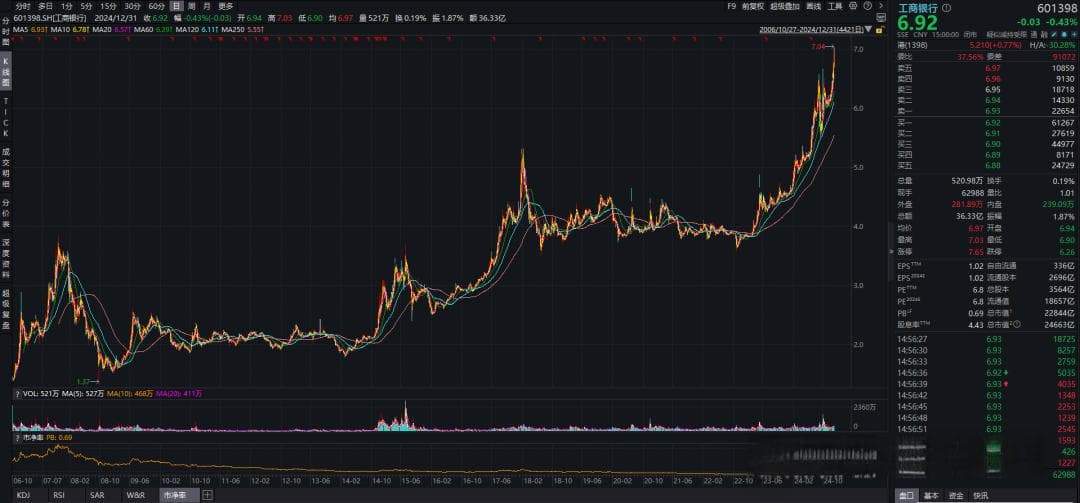Image resolution: width=1080 pixels, height=503 pixels.
Task: Select the K线图 sidebar item
Action: coord(6,72)
